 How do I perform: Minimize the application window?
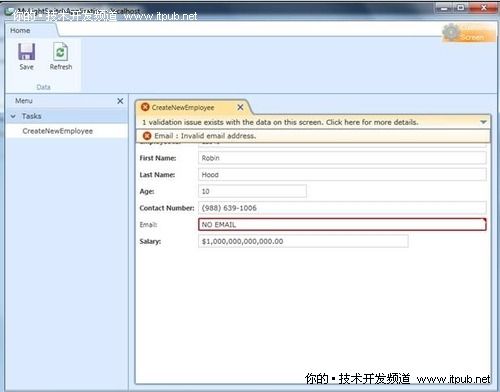point(444,8)
